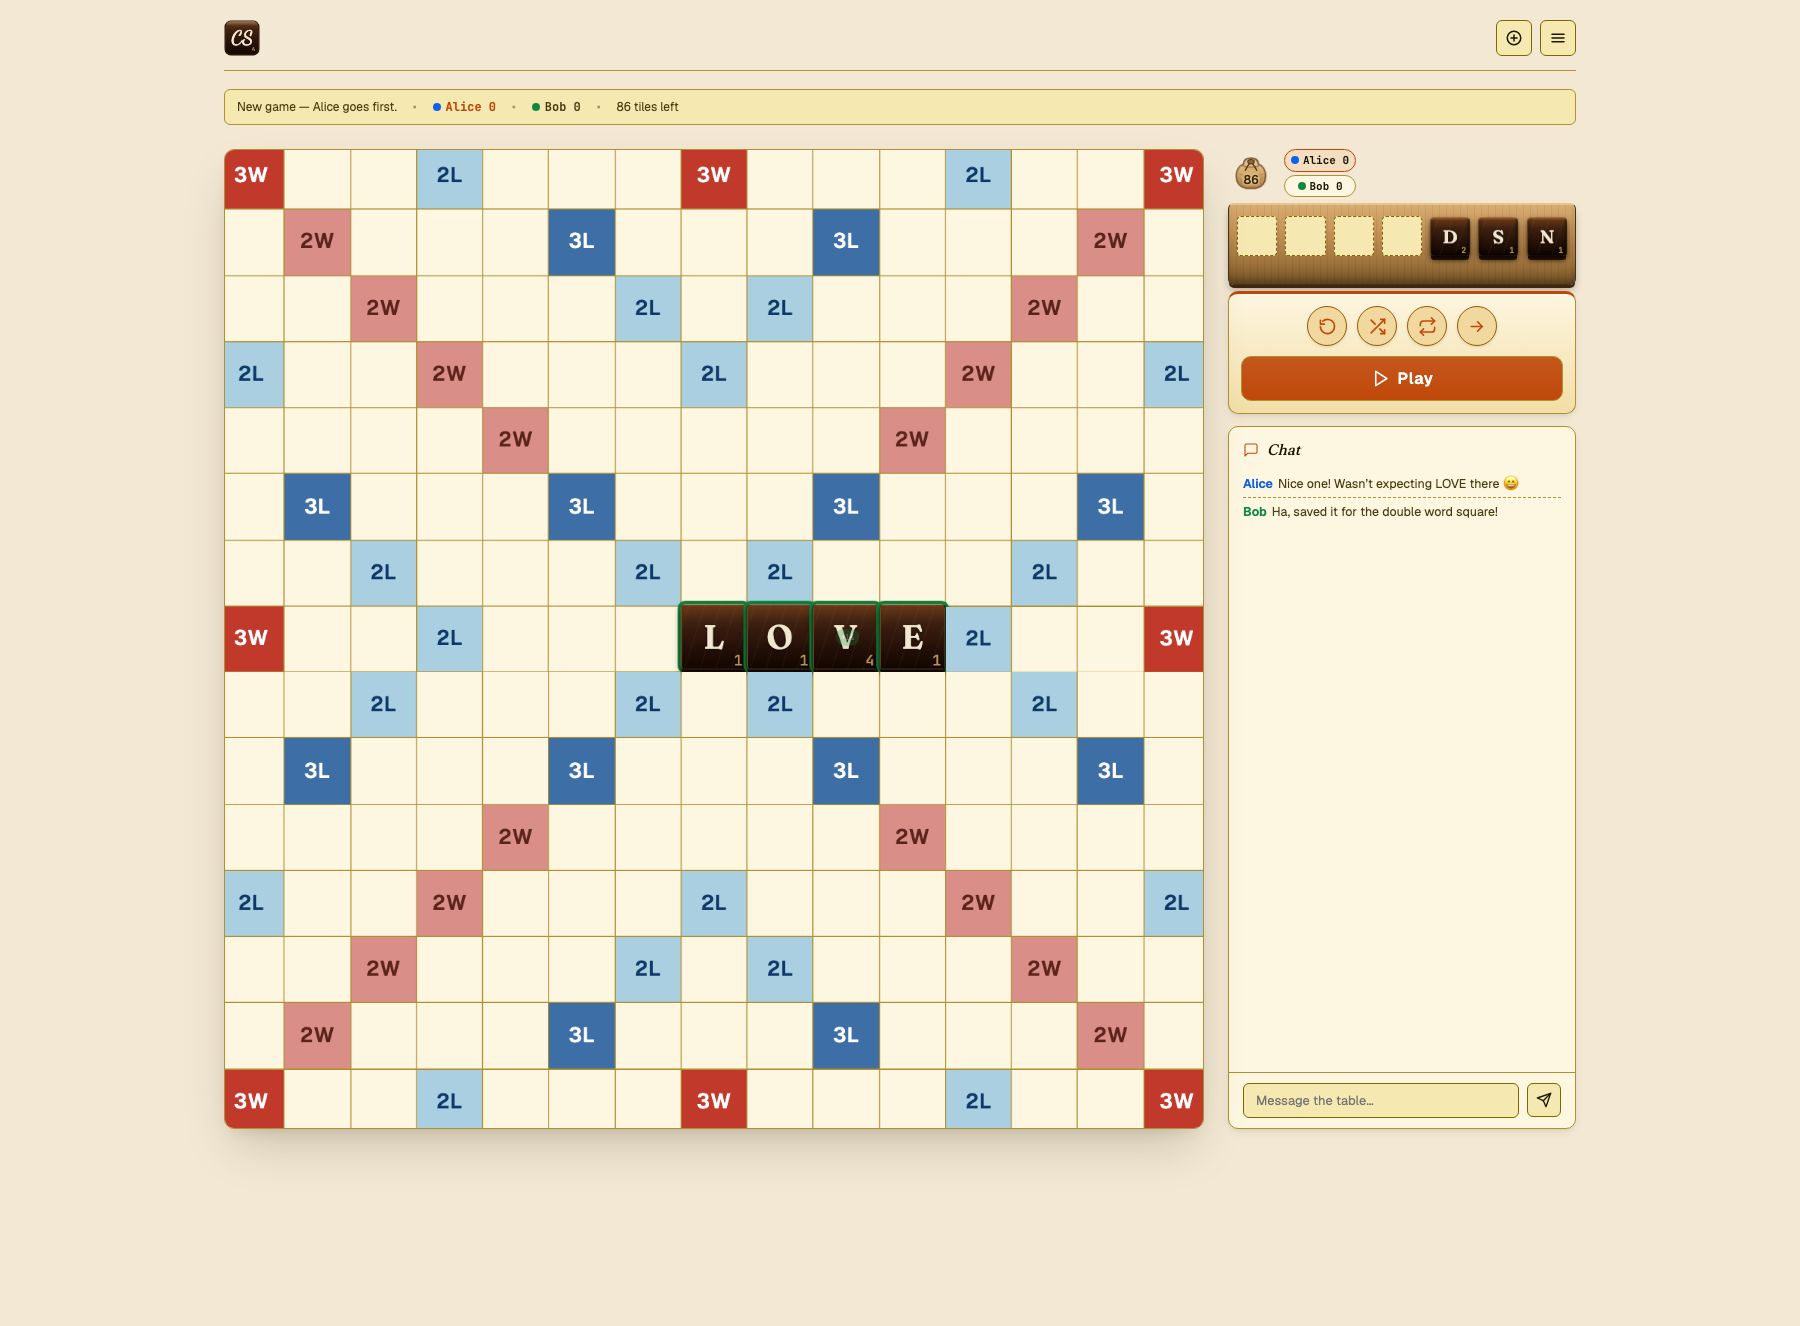Click the placed V tile on board
This screenshot has height=1326, width=1800.
[x=846, y=637]
